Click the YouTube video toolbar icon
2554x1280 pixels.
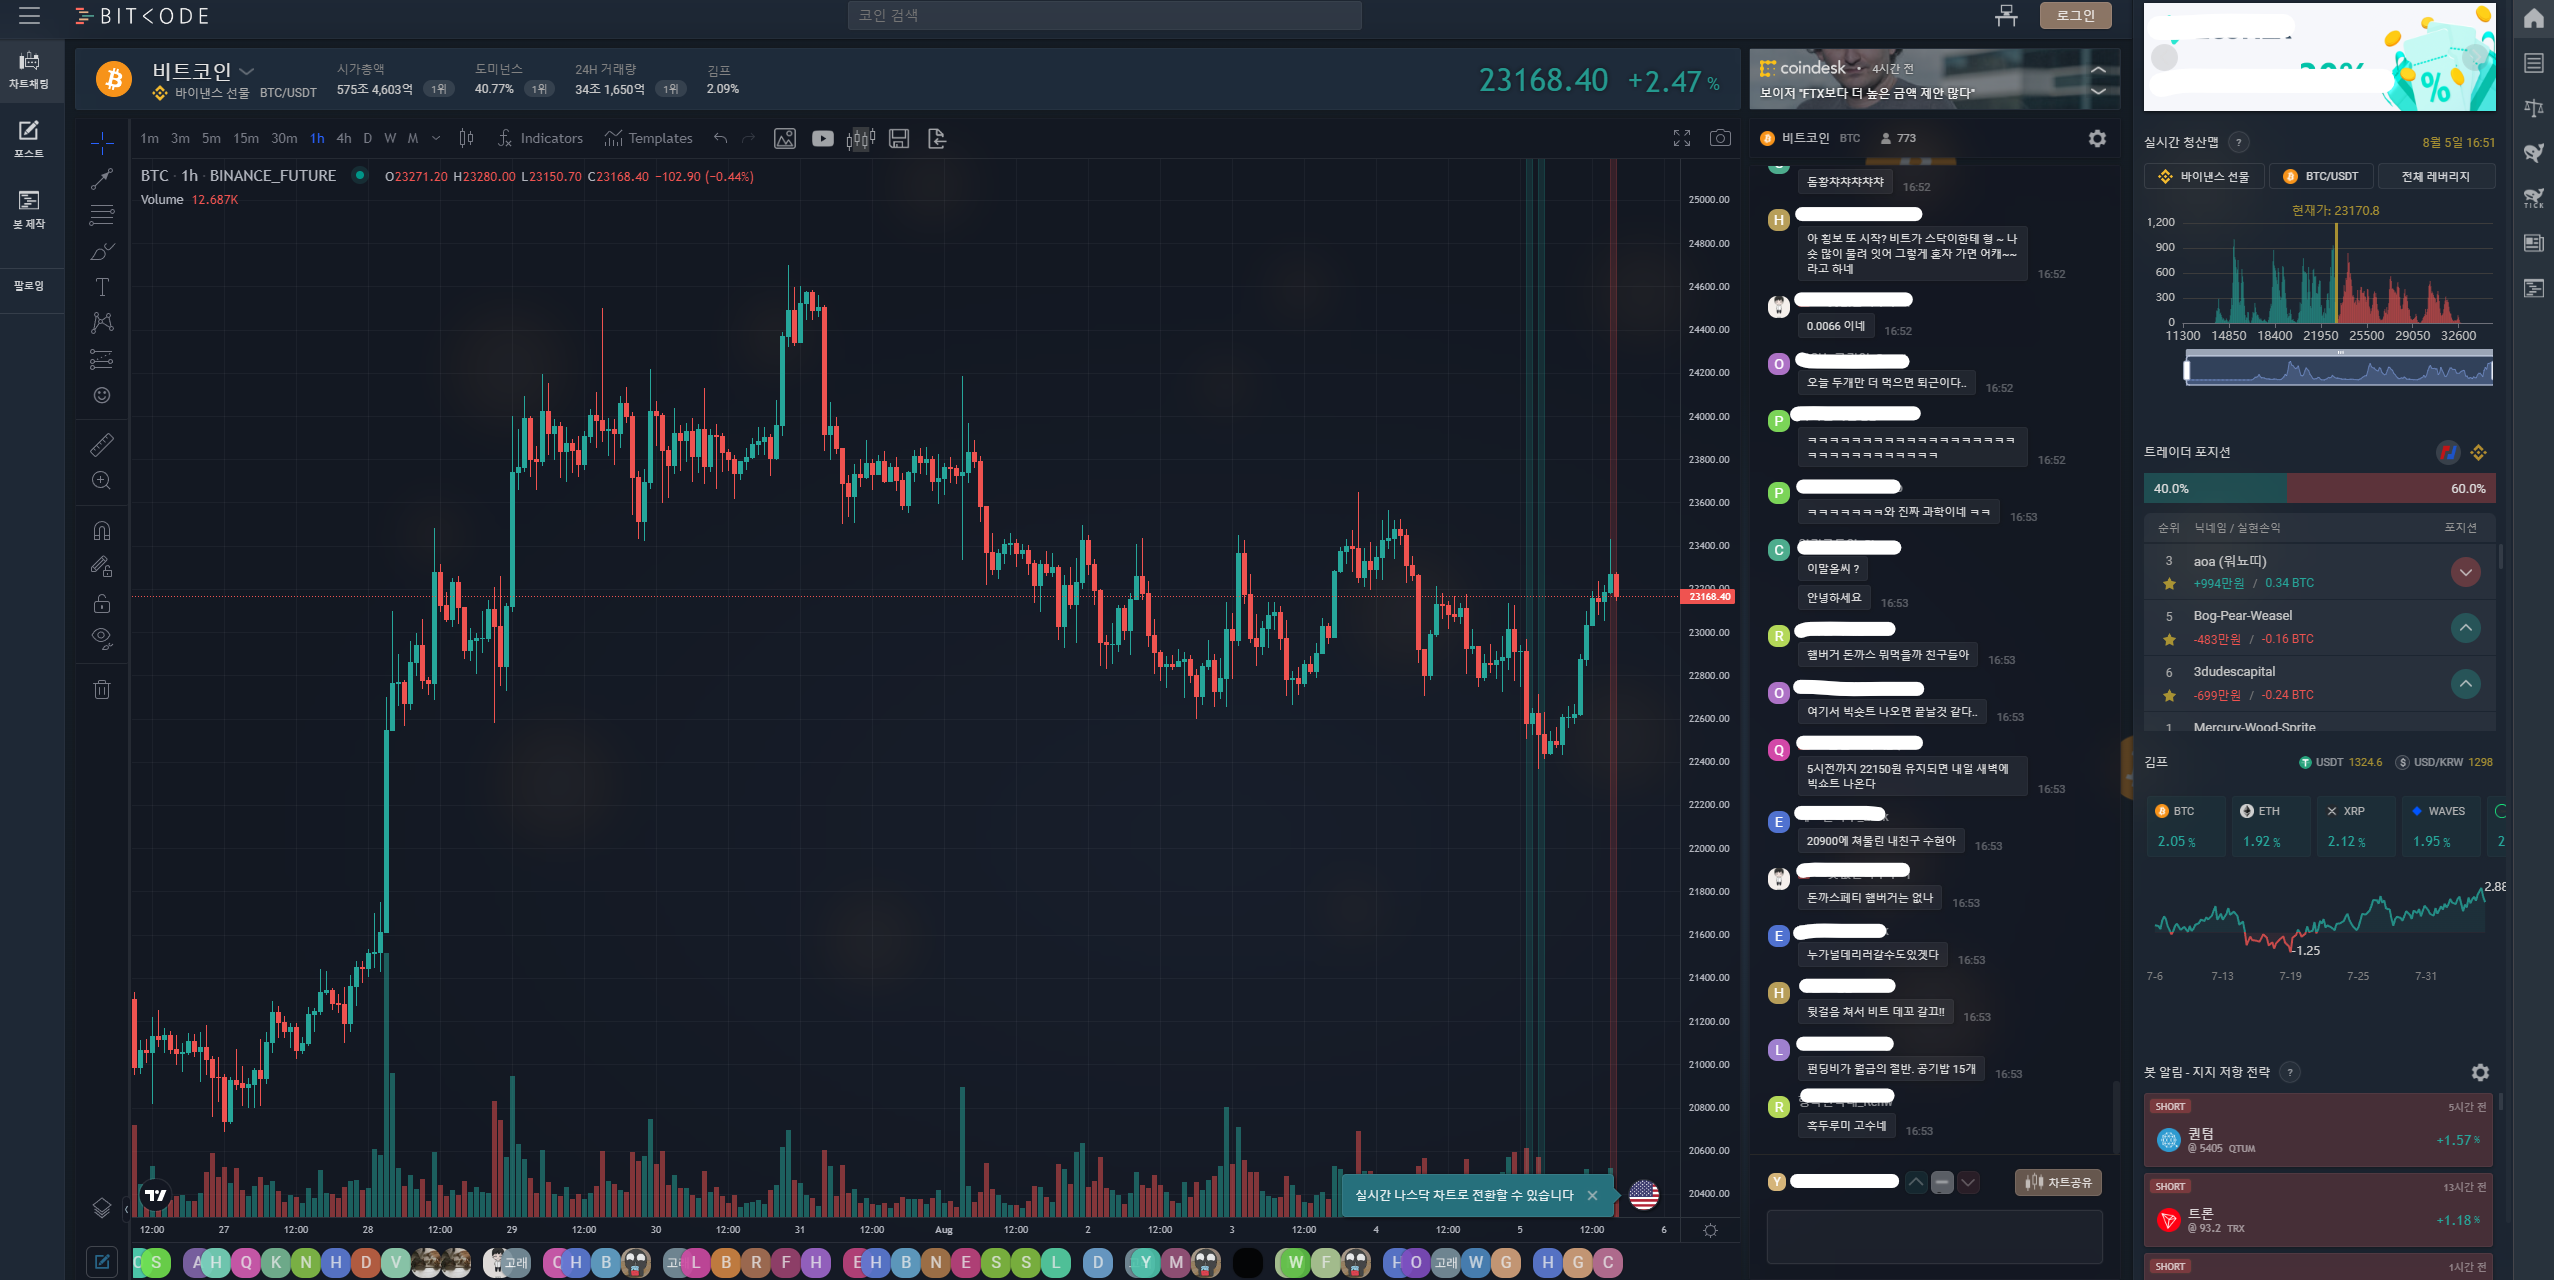coord(822,139)
